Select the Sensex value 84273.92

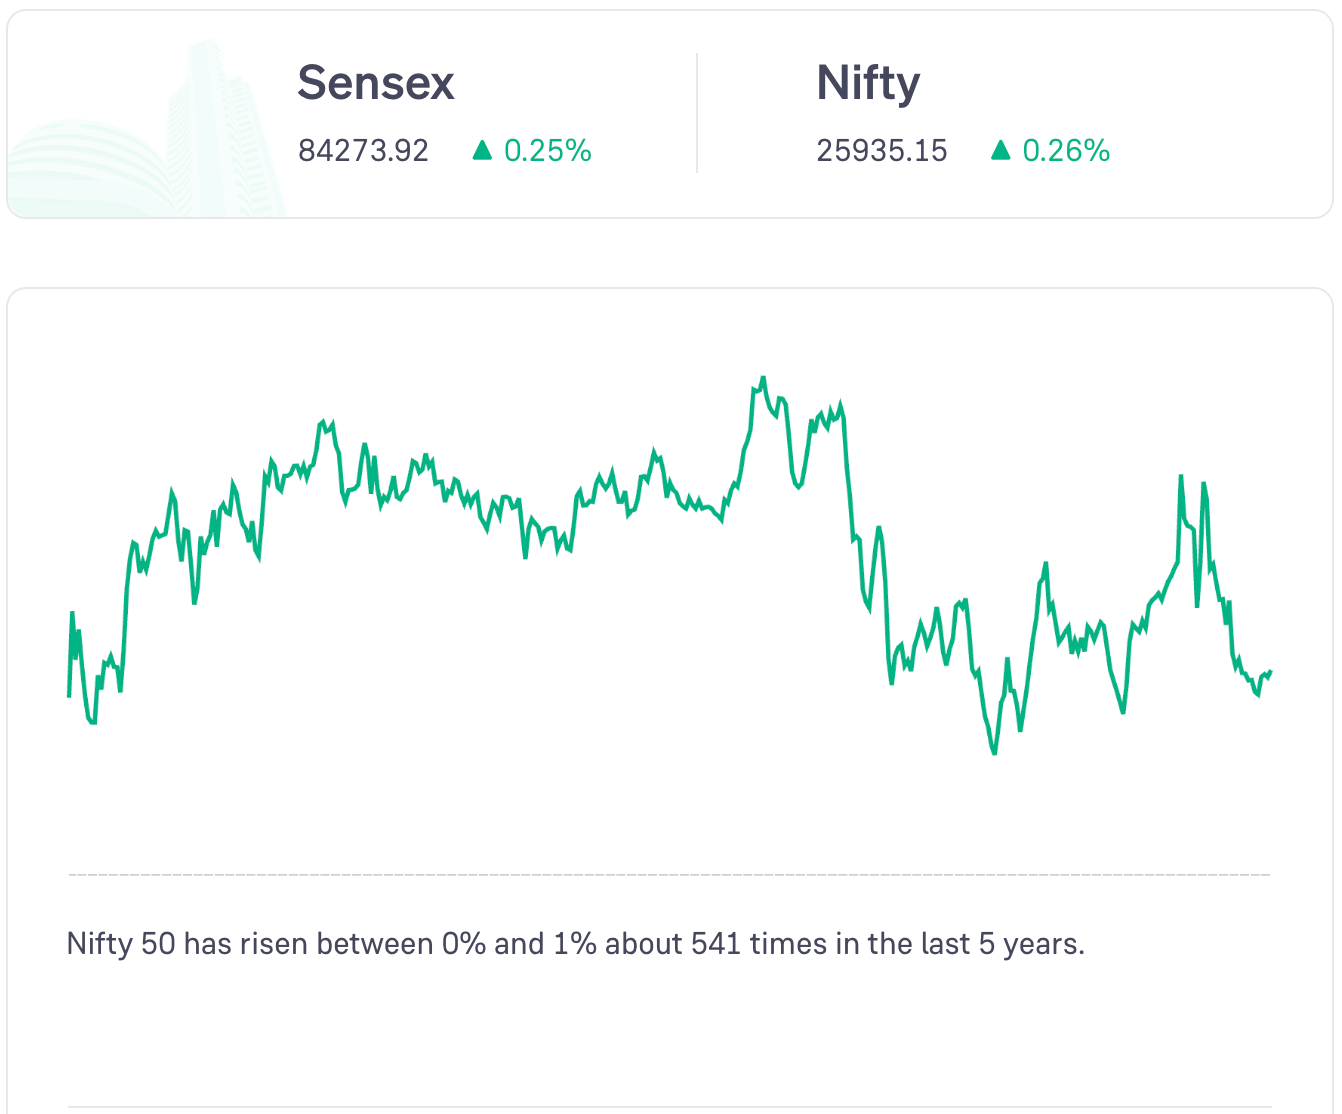363,151
